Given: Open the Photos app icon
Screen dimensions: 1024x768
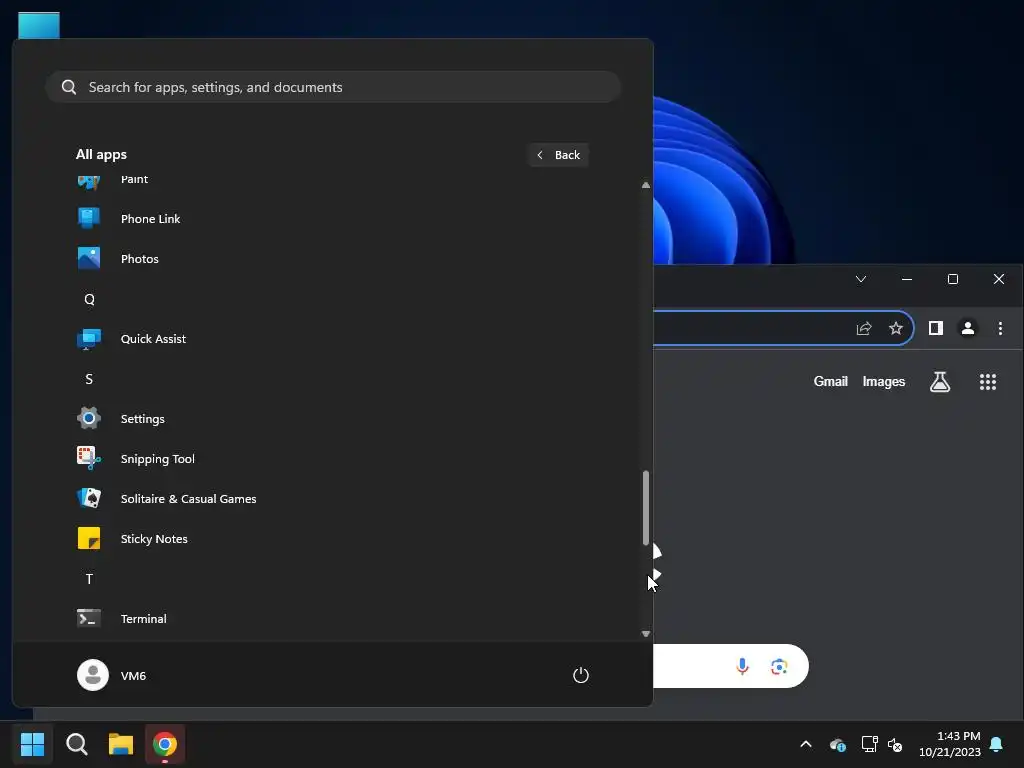Looking at the screenshot, I should 89,258.
